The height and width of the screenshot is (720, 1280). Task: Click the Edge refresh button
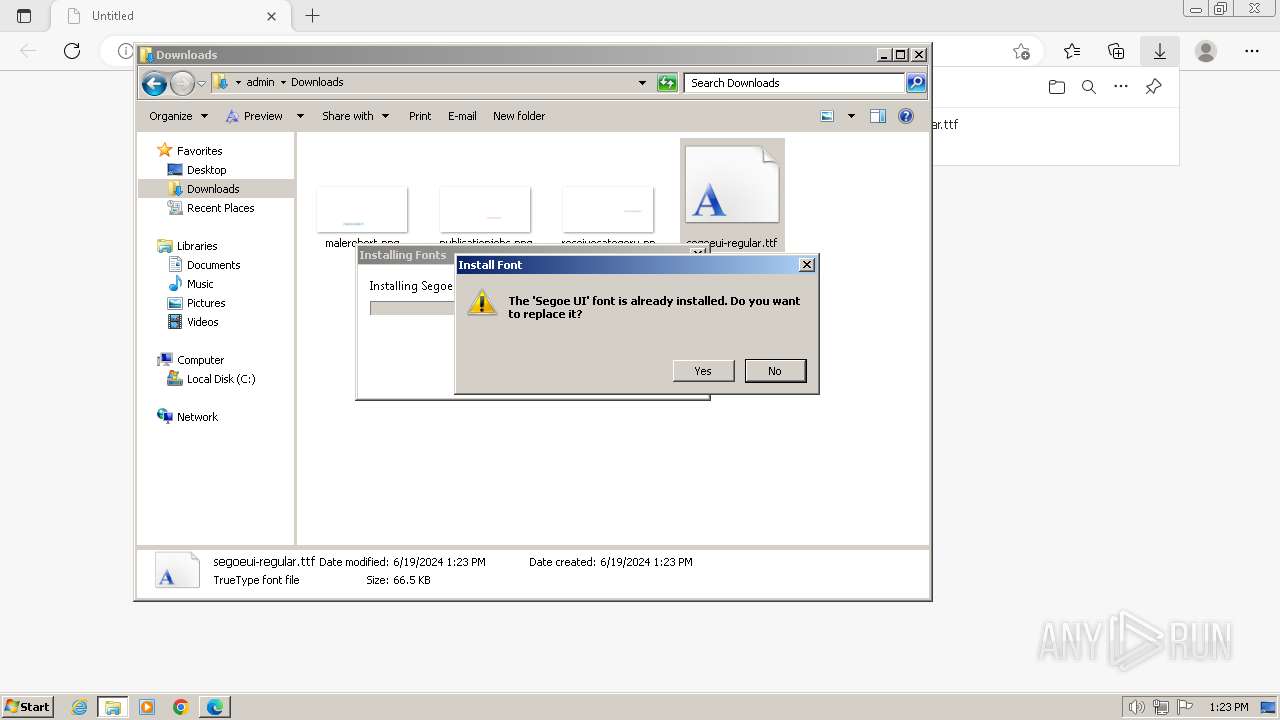pos(72,51)
